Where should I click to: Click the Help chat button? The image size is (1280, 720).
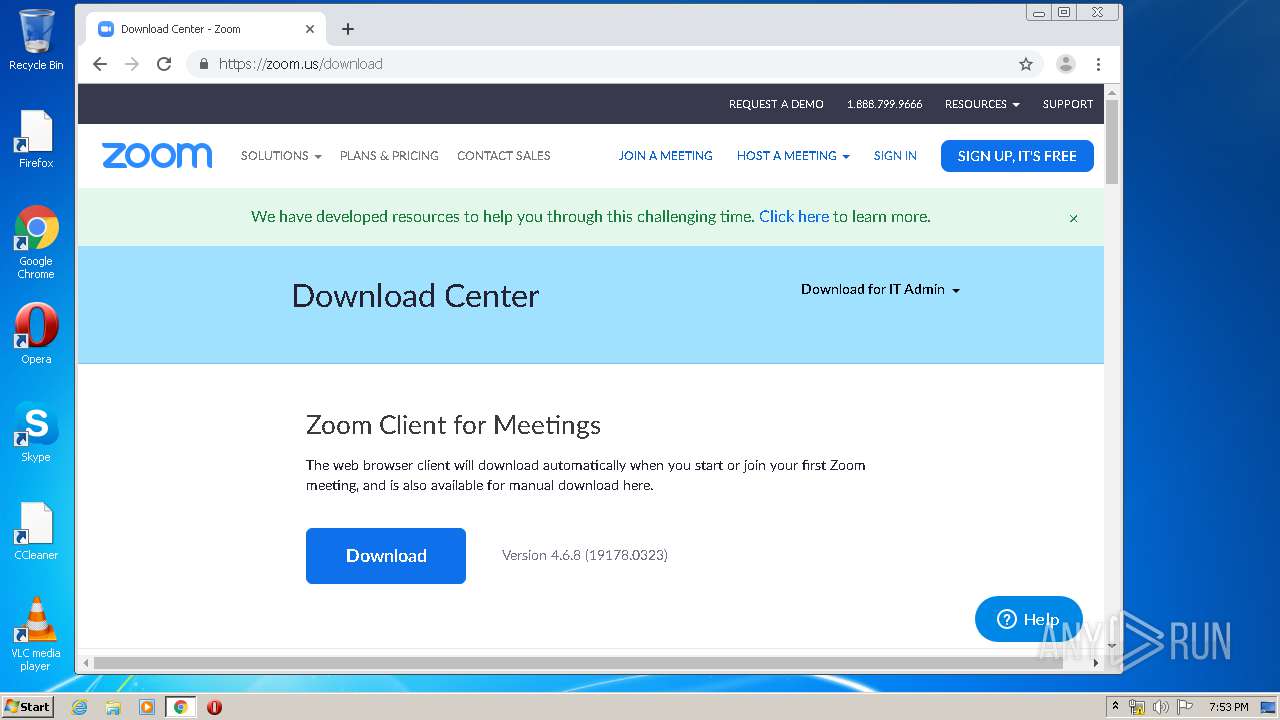click(x=1029, y=619)
